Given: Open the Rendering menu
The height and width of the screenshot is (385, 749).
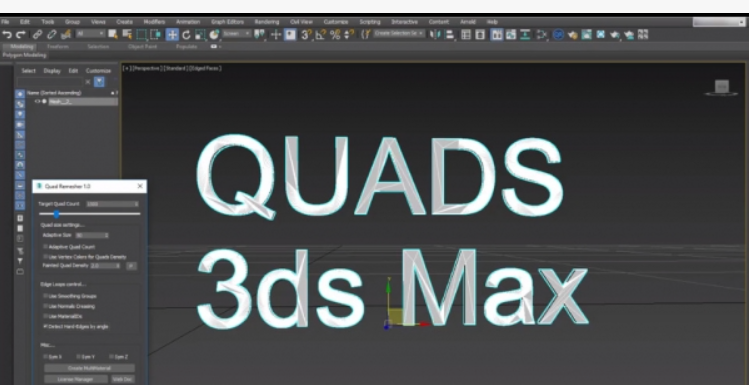Looking at the screenshot, I should pos(267,22).
